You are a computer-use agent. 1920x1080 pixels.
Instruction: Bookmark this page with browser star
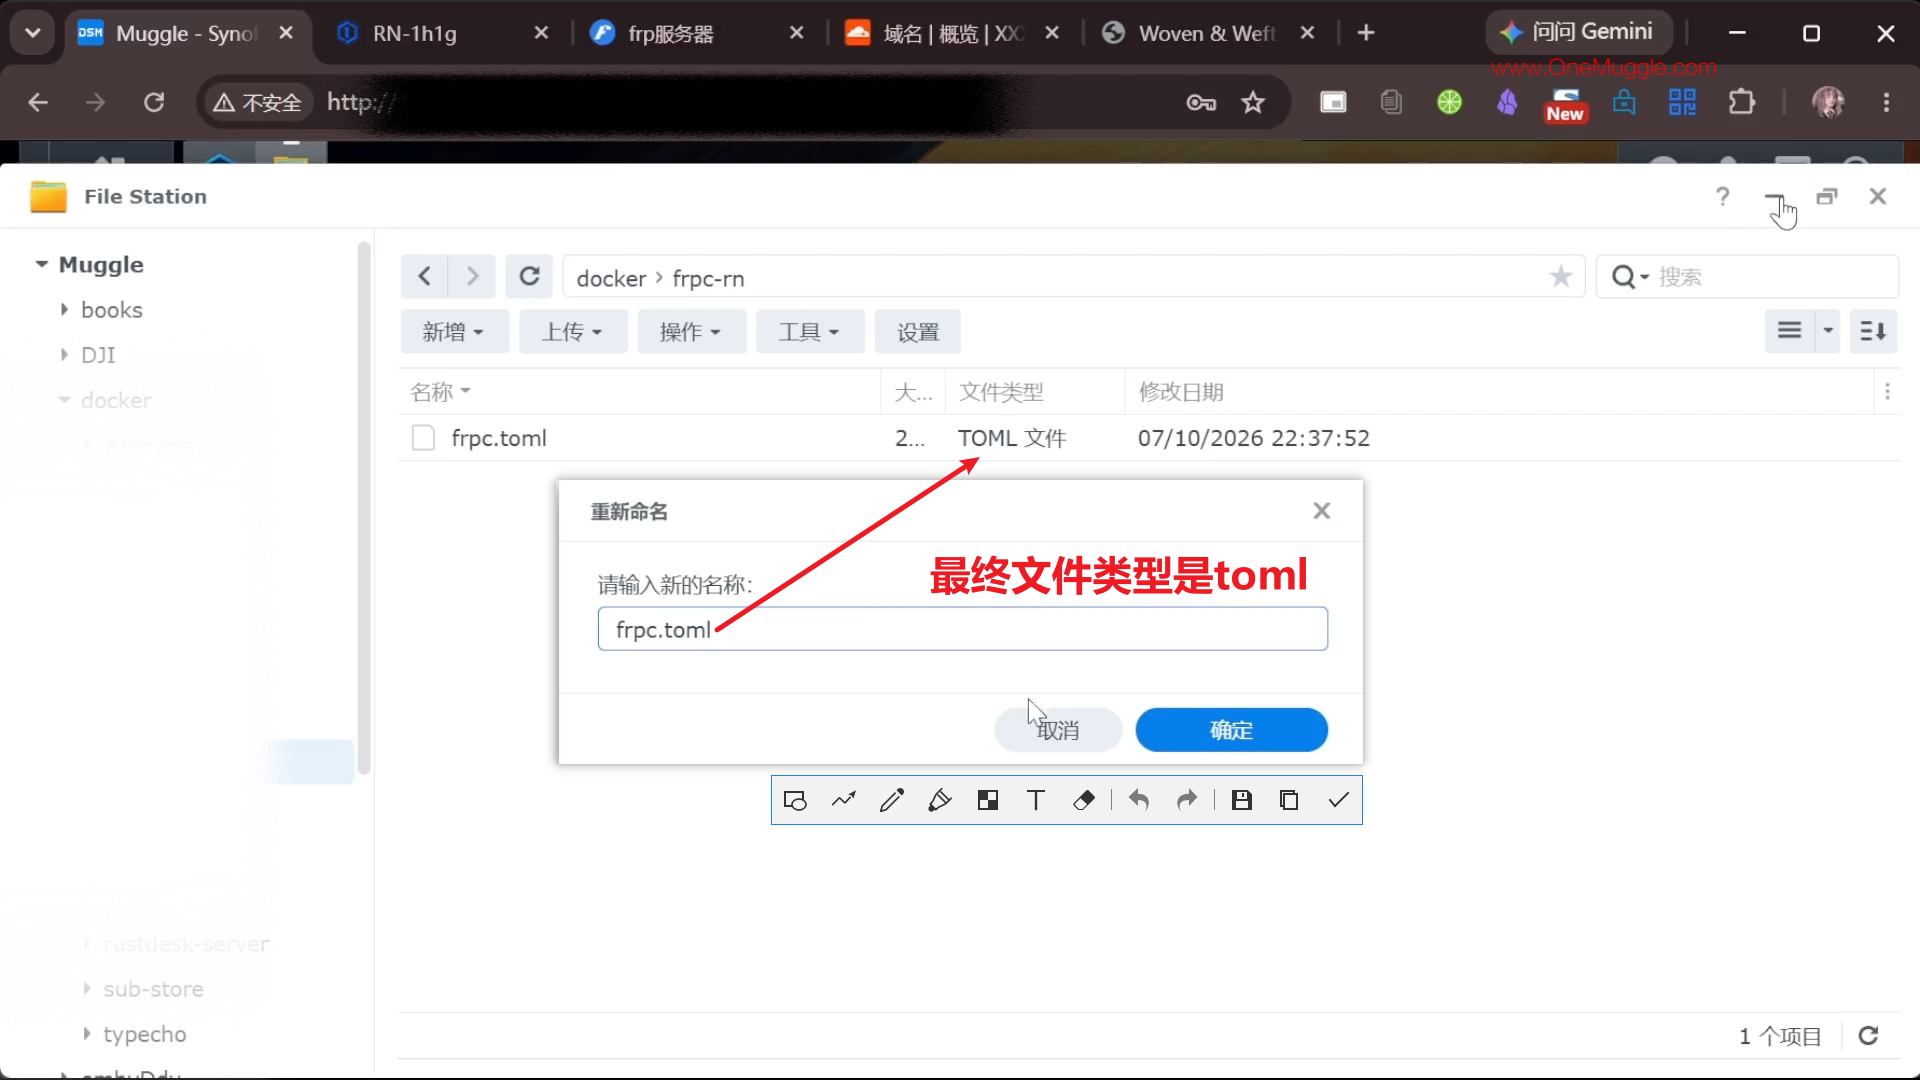1253,102
